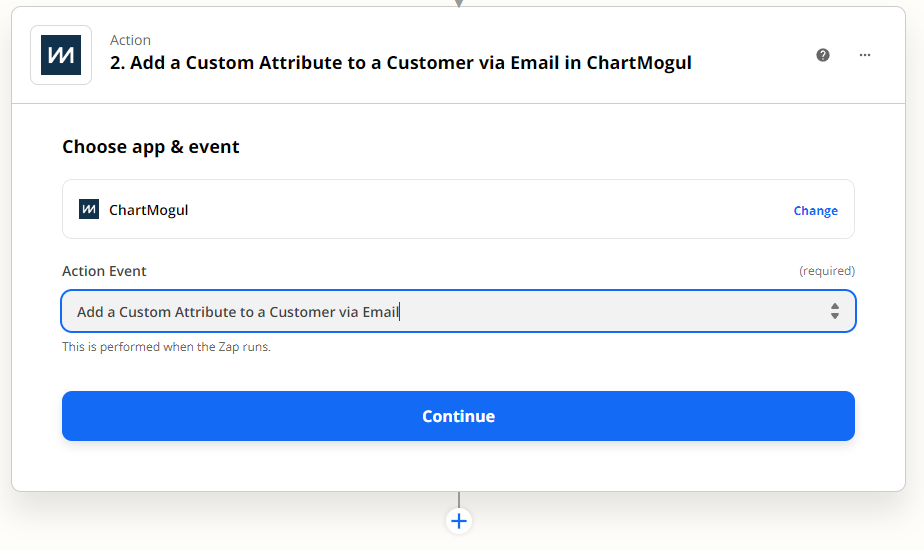Open the Action Event combo box
The height and width of the screenshot is (550, 924).
click(x=458, y=311)
